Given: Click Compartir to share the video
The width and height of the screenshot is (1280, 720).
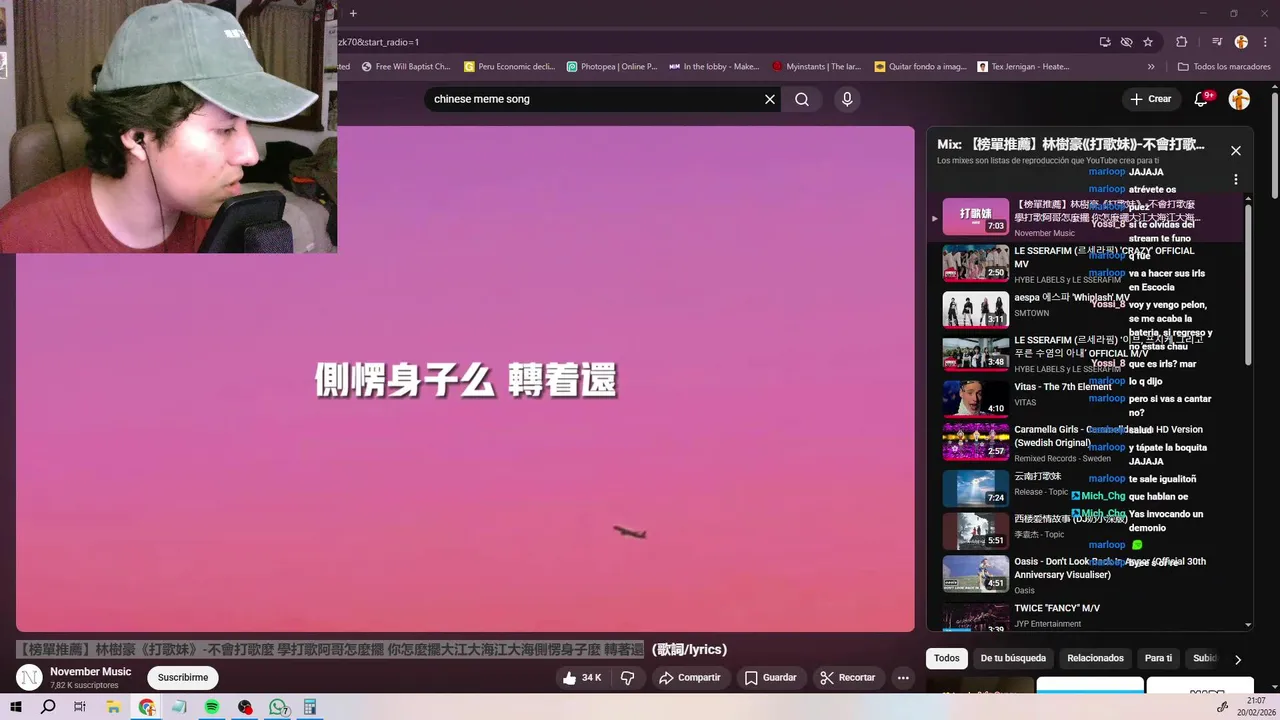Looking at the screenshot, I should click(x=689, y=678).
